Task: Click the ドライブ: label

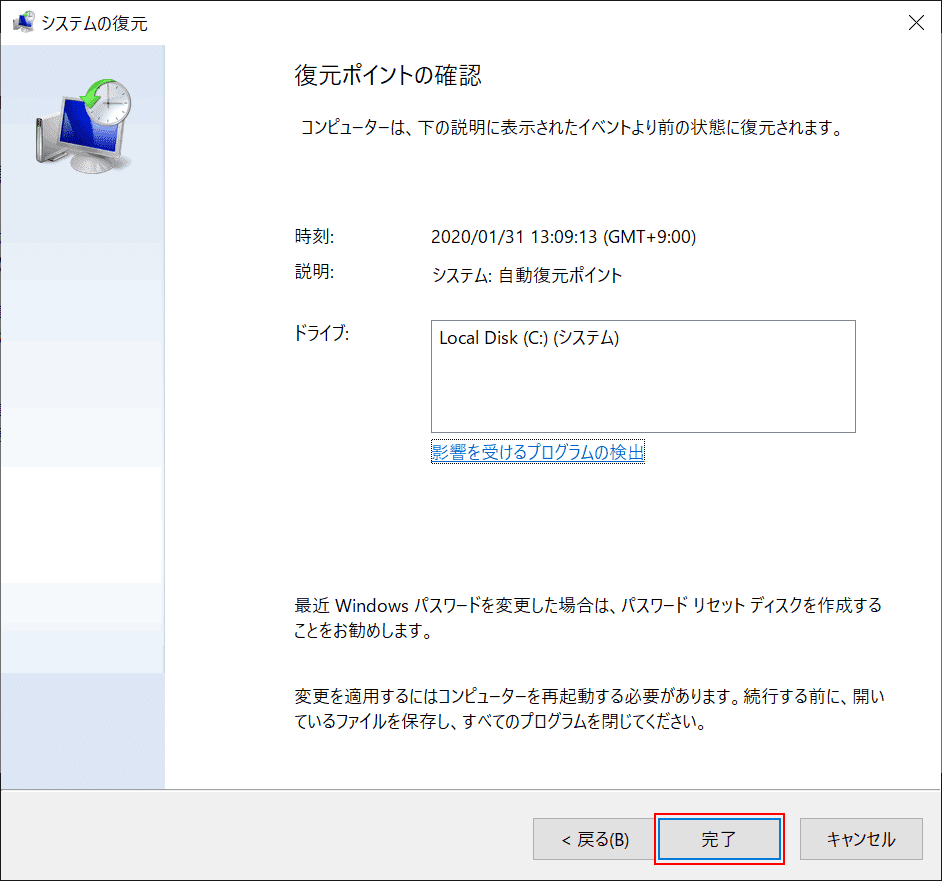Action: point(321,332)
